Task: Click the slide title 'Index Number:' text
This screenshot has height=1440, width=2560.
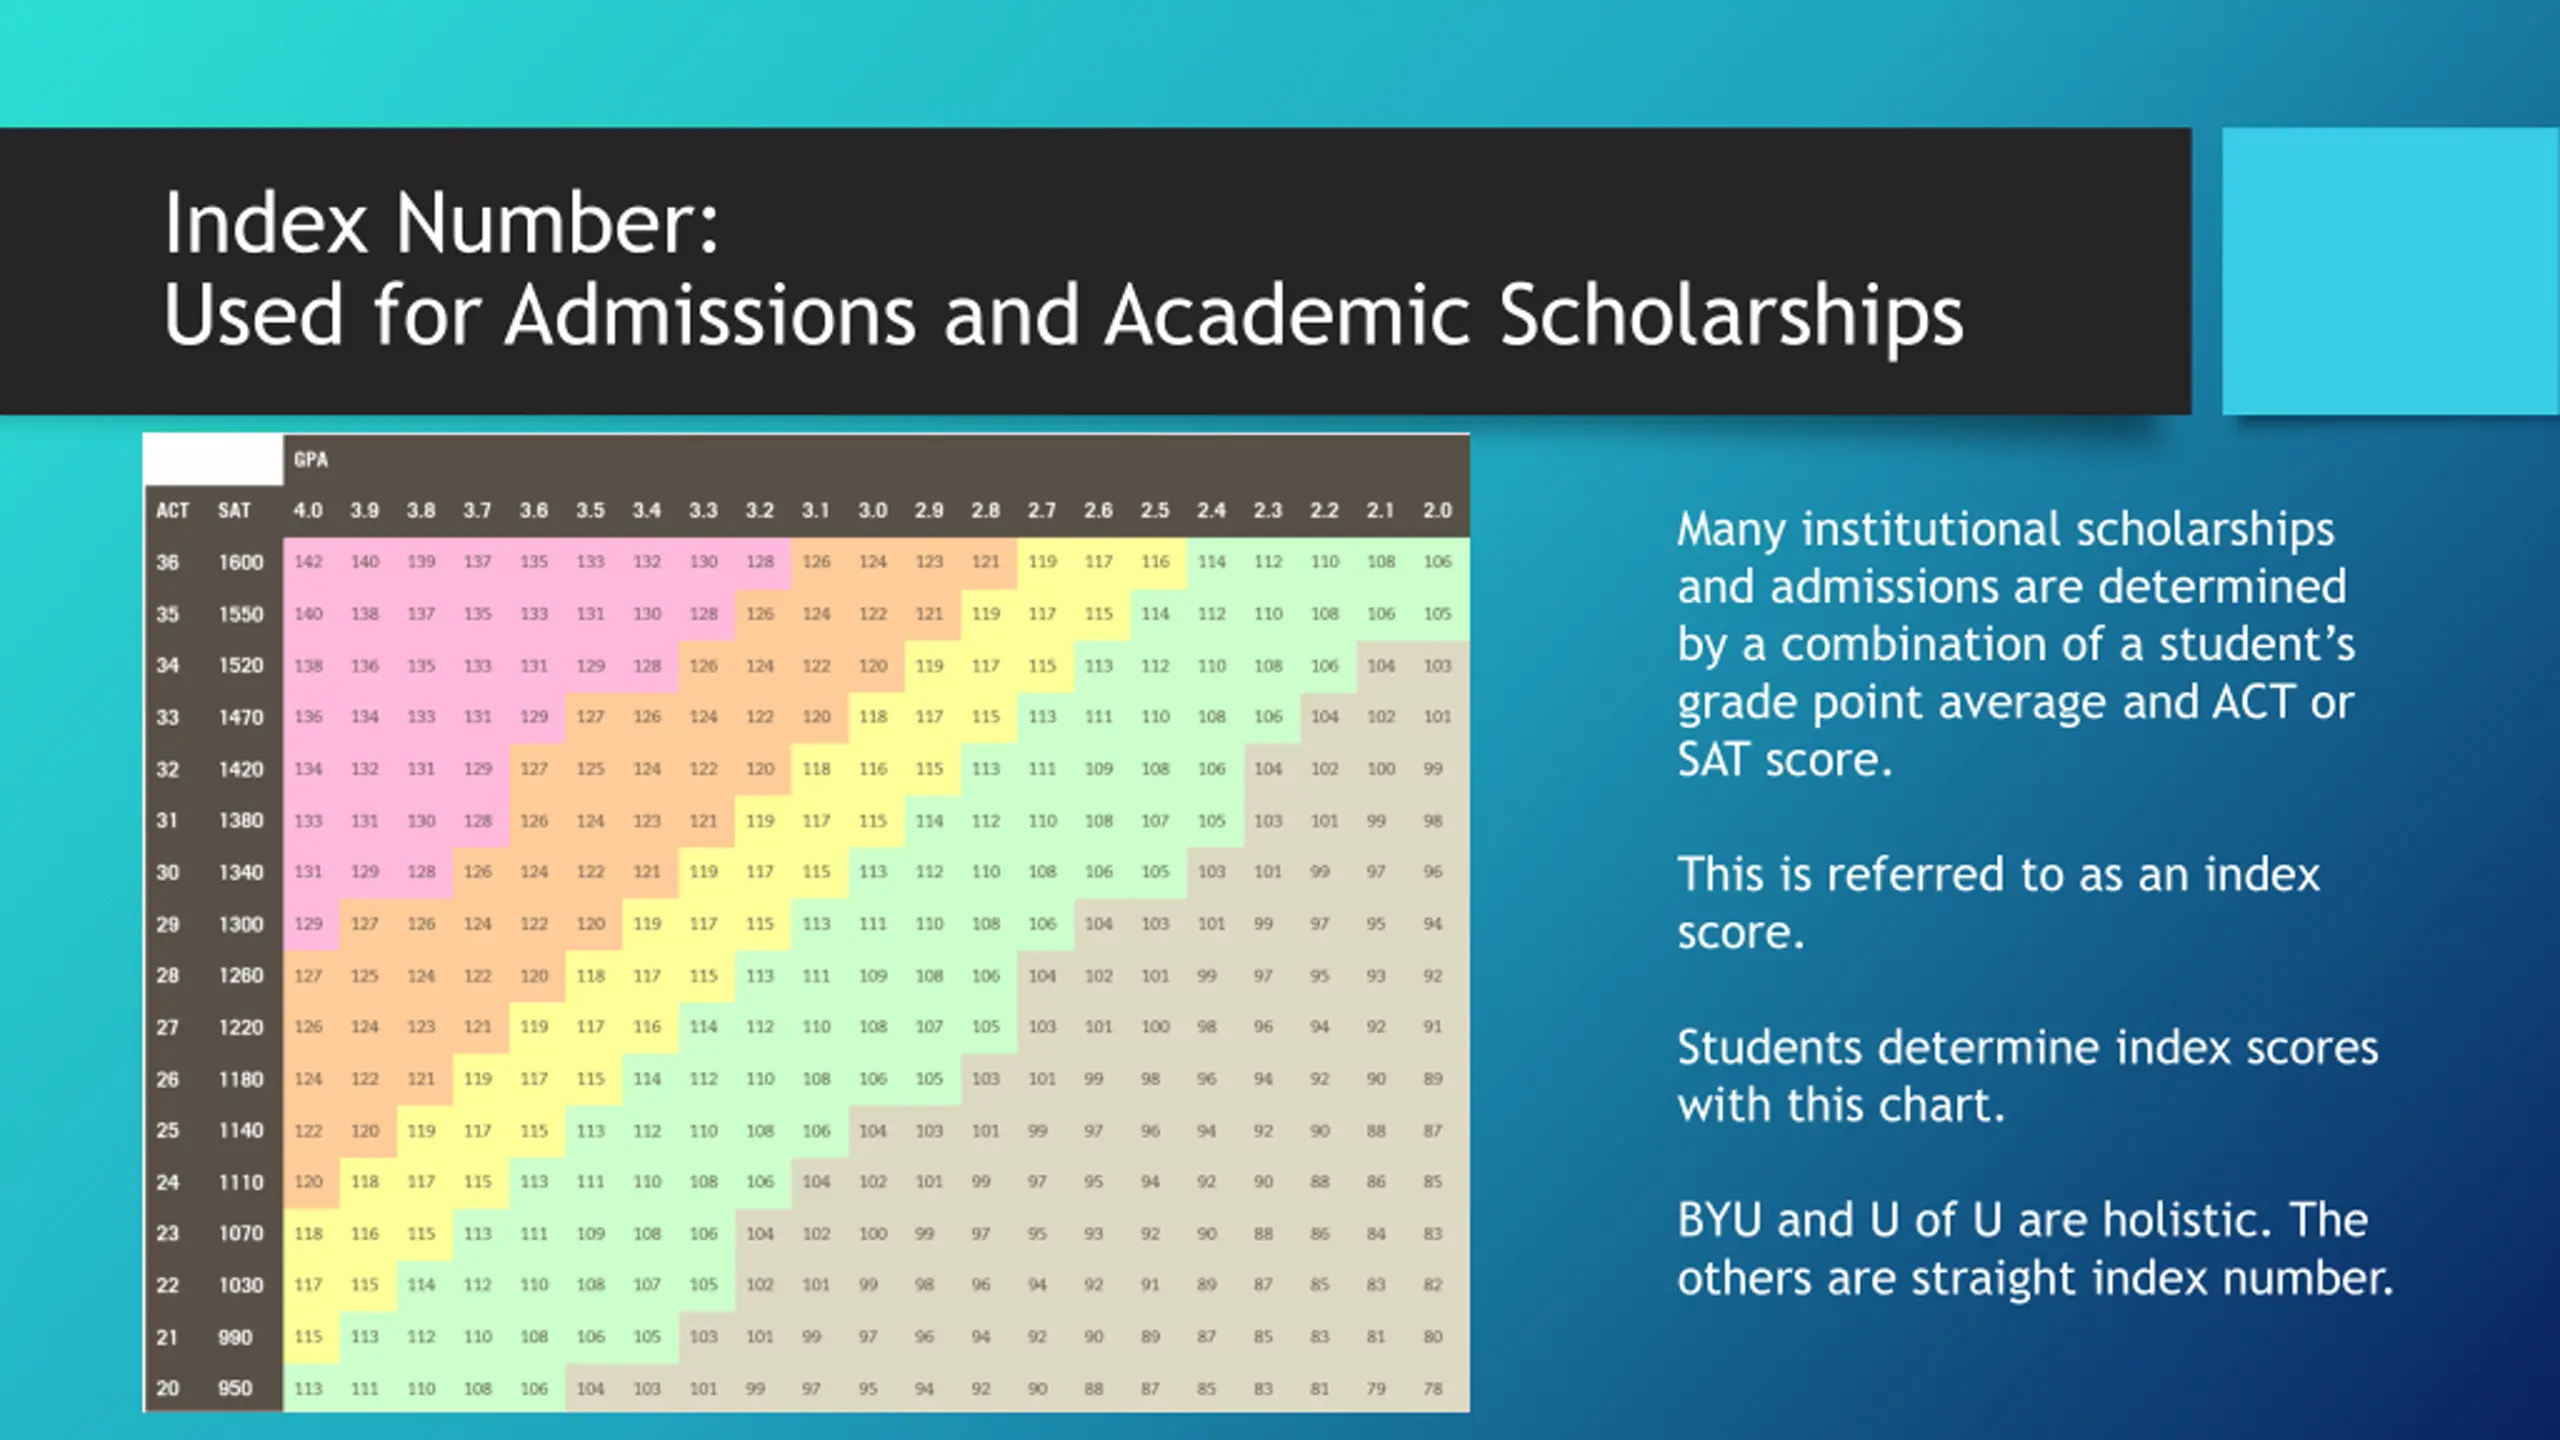Action: click(441, 222)
